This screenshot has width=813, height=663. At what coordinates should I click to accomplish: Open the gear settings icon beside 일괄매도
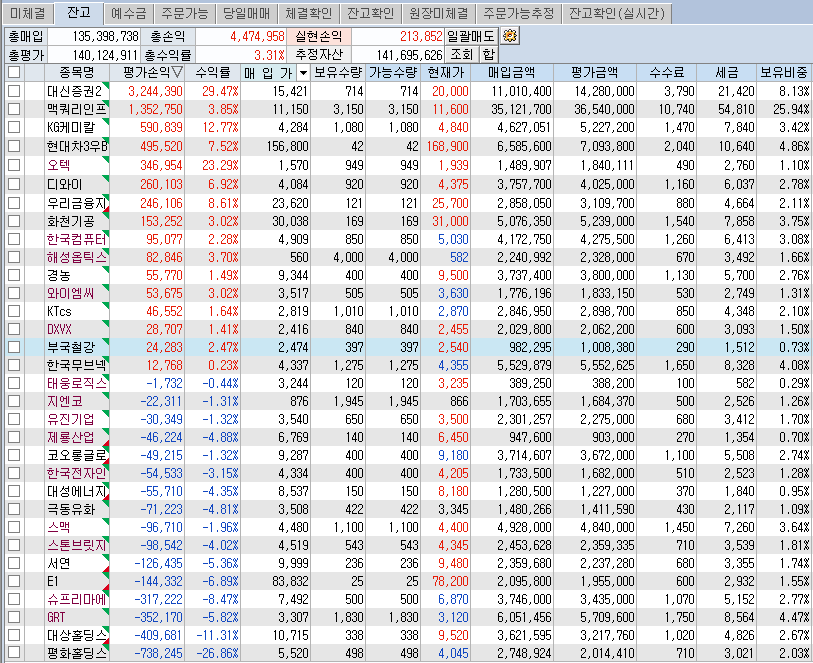510,36
